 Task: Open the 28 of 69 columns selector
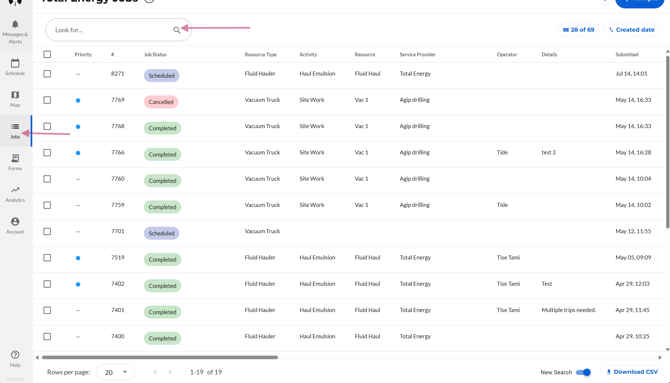[579, 30]
